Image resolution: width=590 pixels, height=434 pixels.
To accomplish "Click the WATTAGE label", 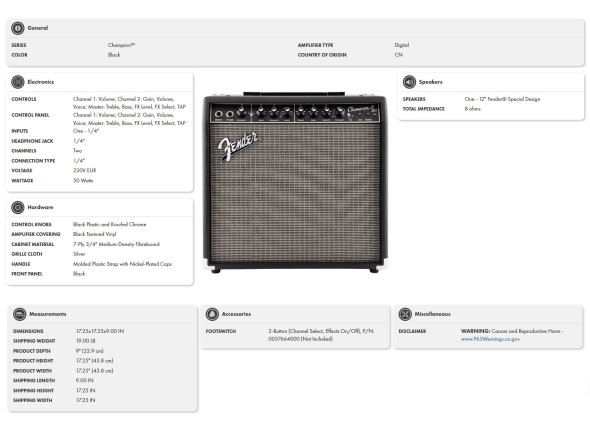I will point(22,181).
